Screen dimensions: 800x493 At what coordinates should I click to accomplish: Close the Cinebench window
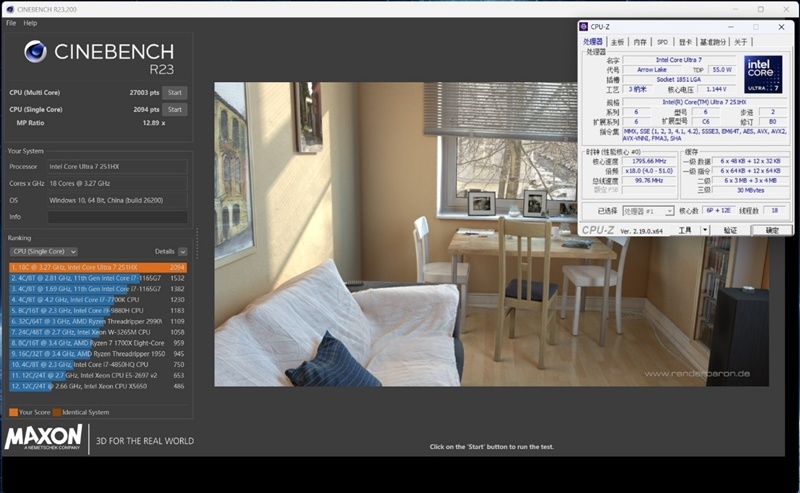tap(786, 9)
